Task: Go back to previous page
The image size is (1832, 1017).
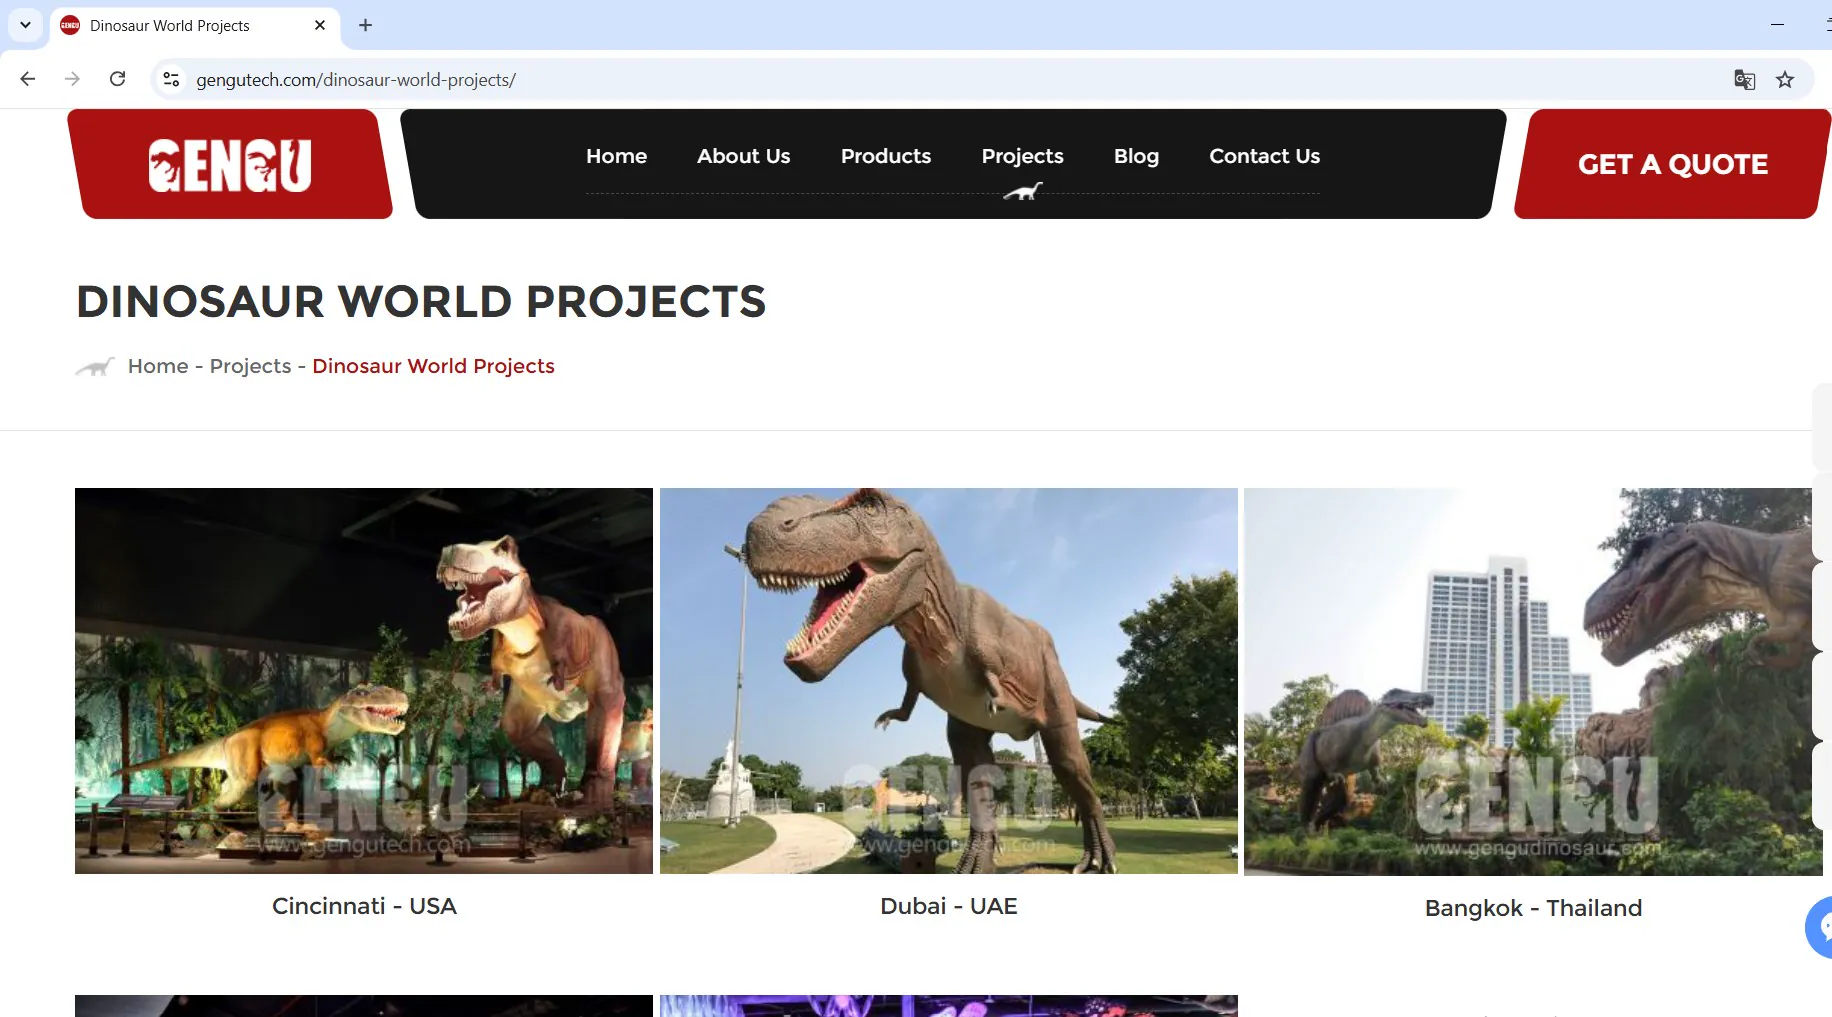Action: pos(28,79)
